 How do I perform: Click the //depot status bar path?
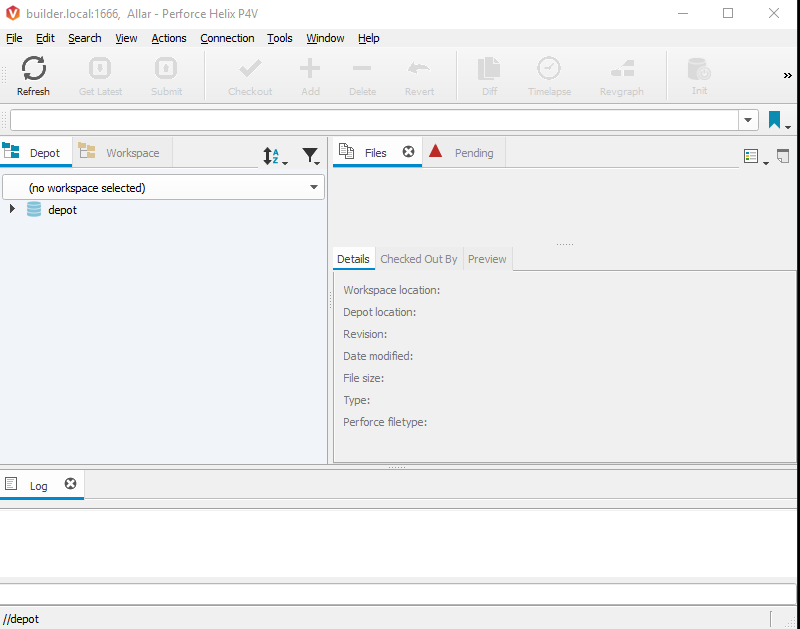point(21,619)
